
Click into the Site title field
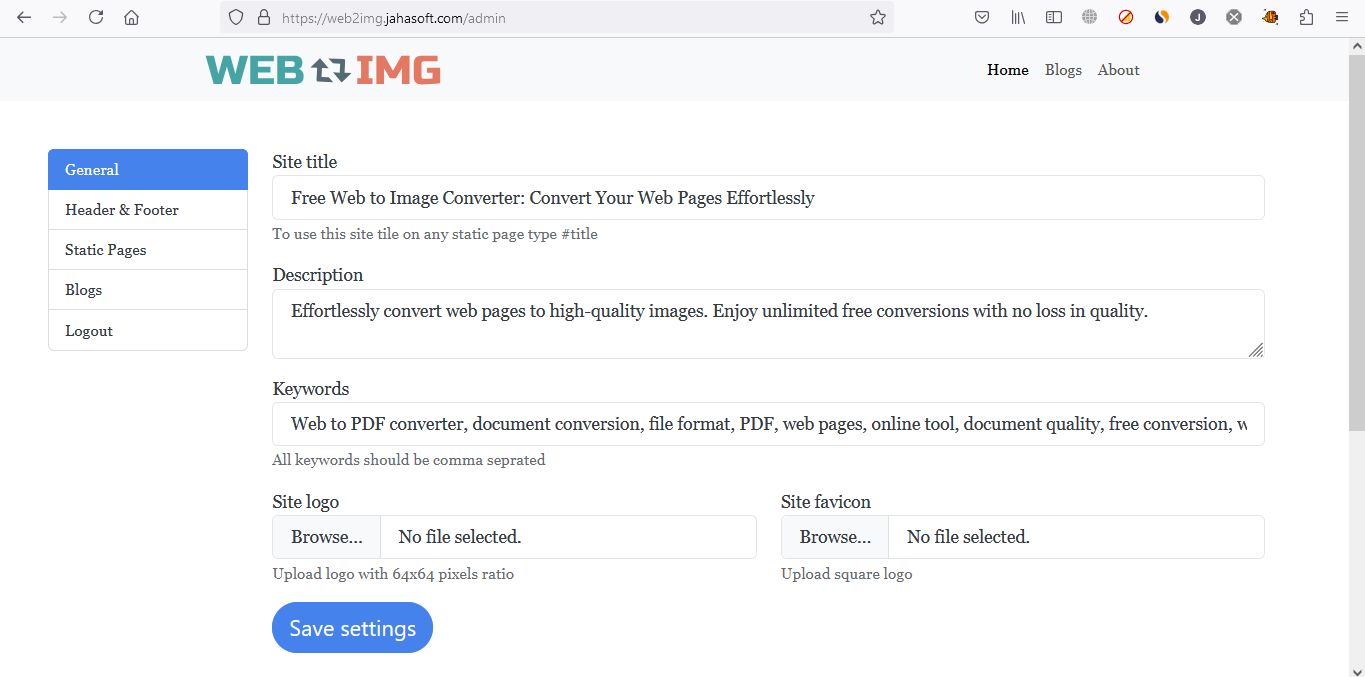[x=767, y=198]
